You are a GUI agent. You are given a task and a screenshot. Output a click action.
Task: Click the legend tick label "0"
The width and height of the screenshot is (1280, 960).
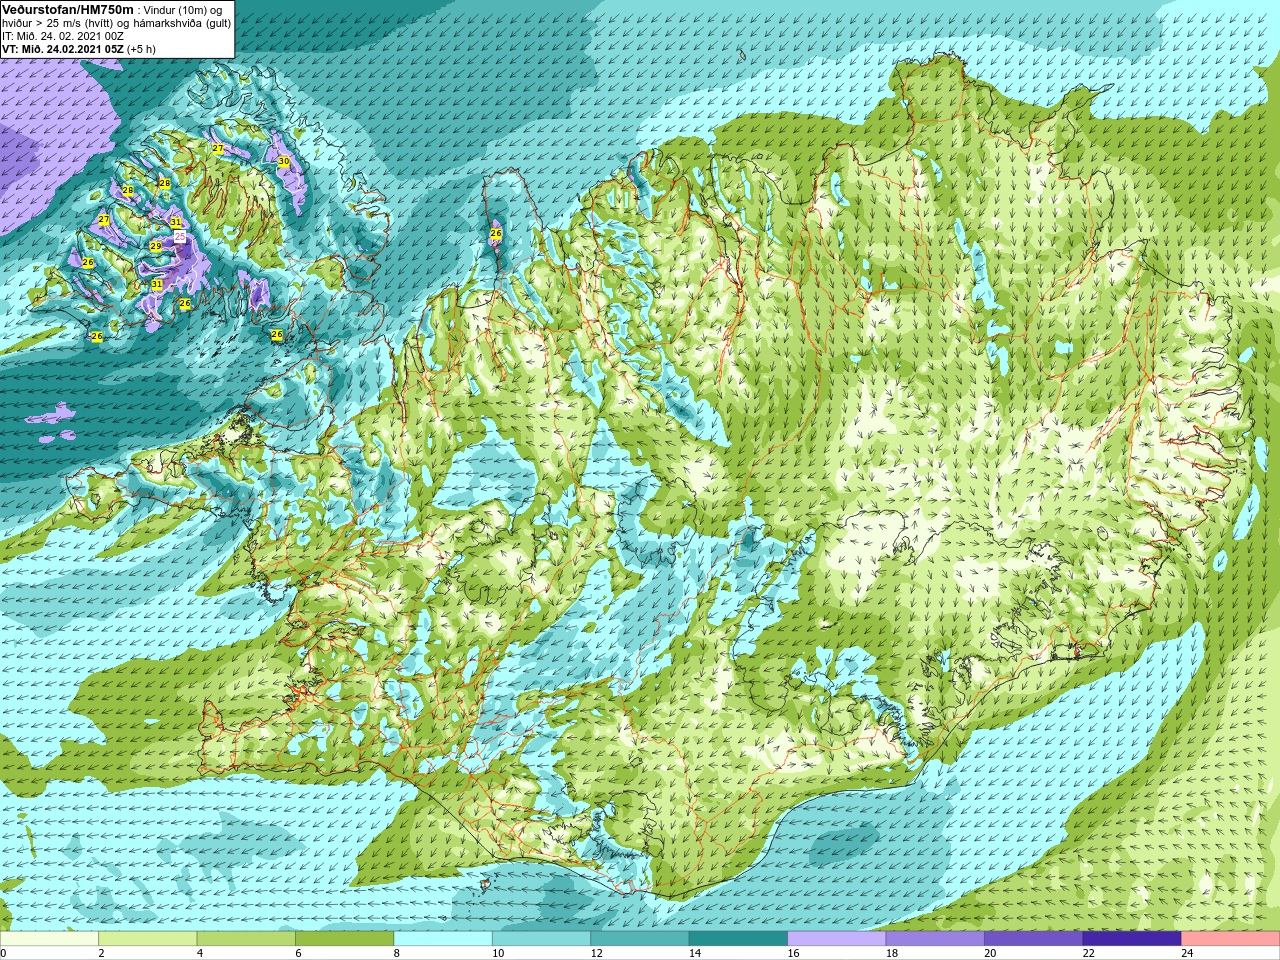point(3,953)
